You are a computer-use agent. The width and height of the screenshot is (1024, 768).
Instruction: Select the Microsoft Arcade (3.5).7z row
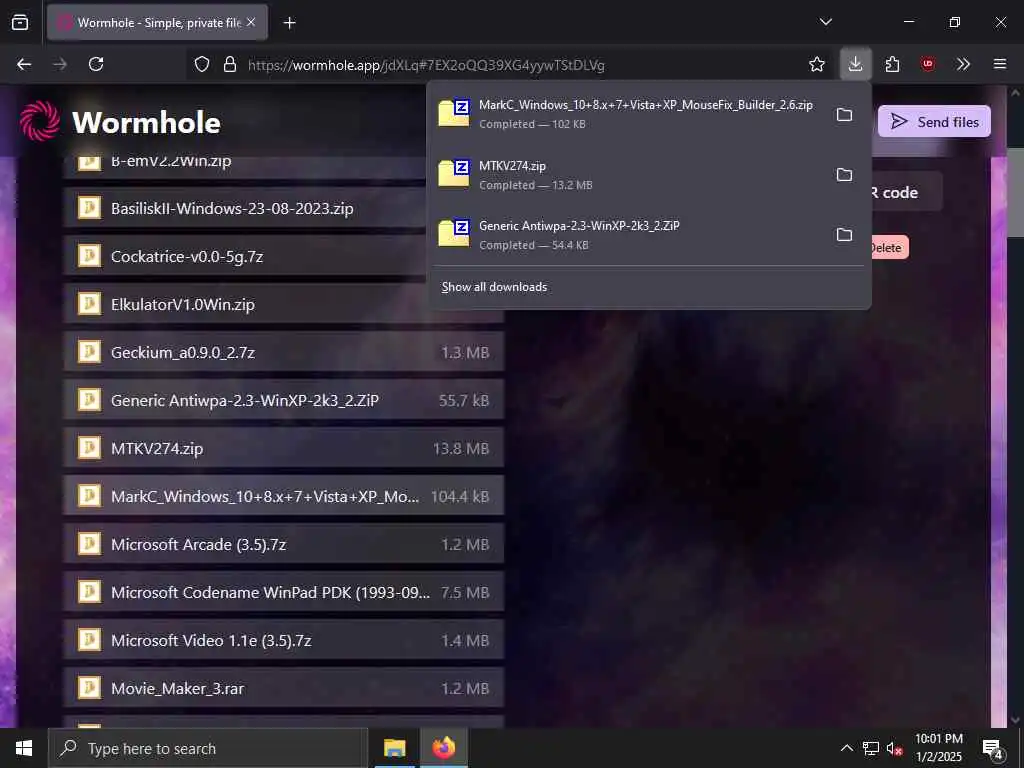point(284,545)
